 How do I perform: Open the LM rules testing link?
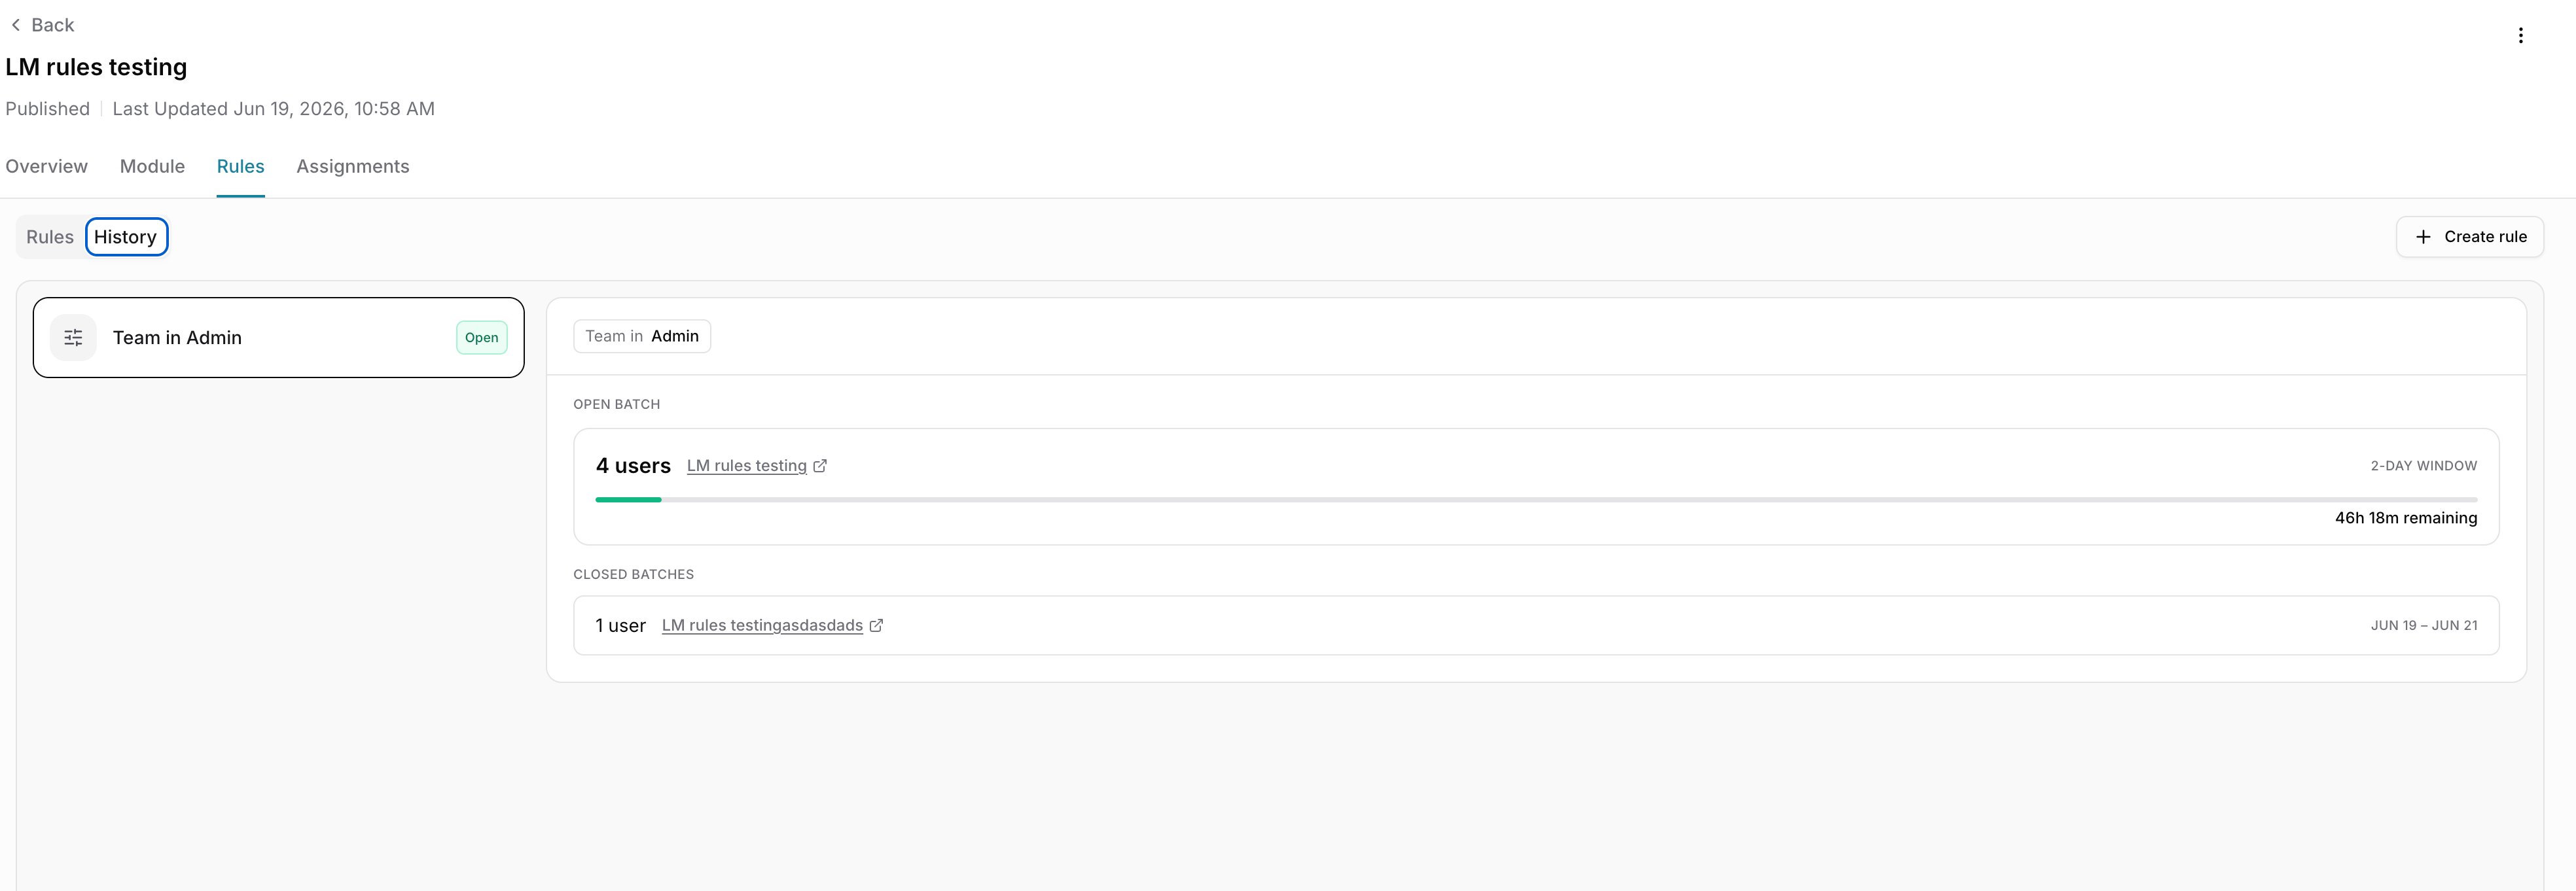[x=746, y=466]
